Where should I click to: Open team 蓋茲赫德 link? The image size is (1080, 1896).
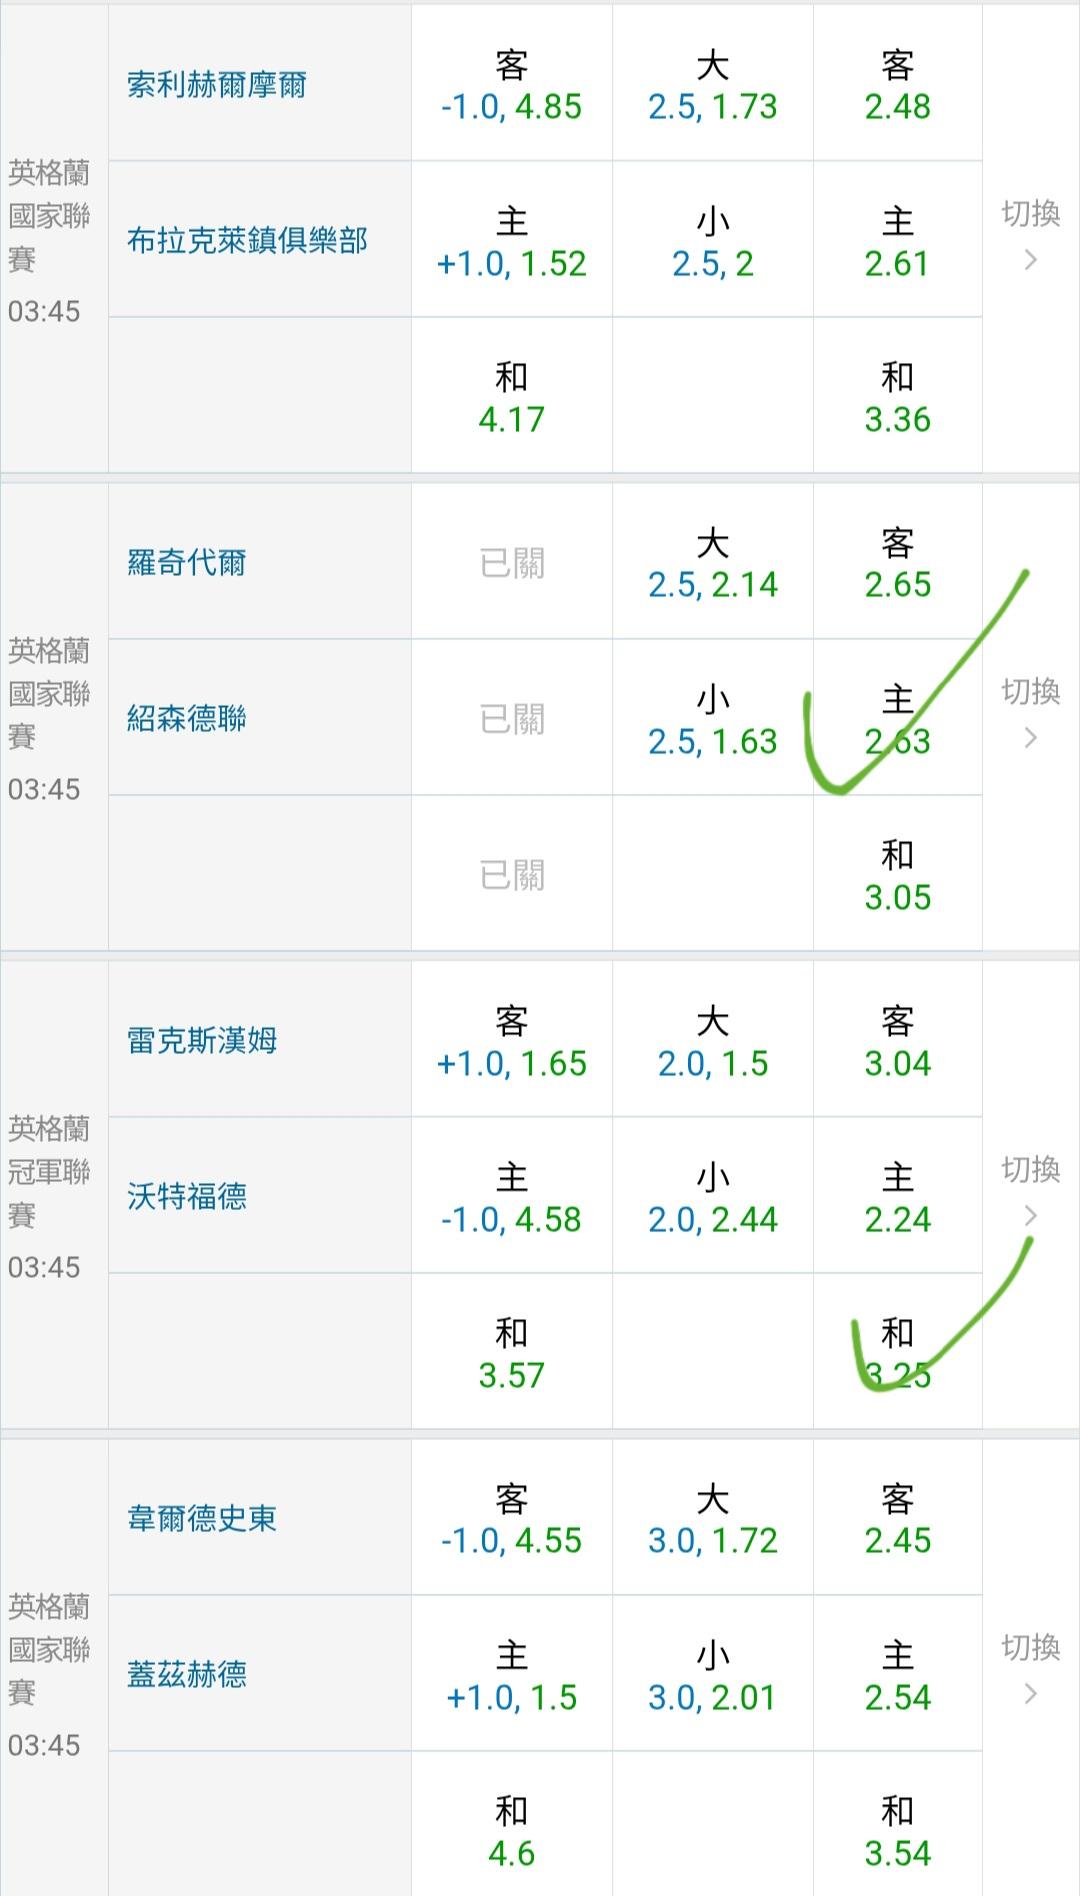(x=187, y=1675)
